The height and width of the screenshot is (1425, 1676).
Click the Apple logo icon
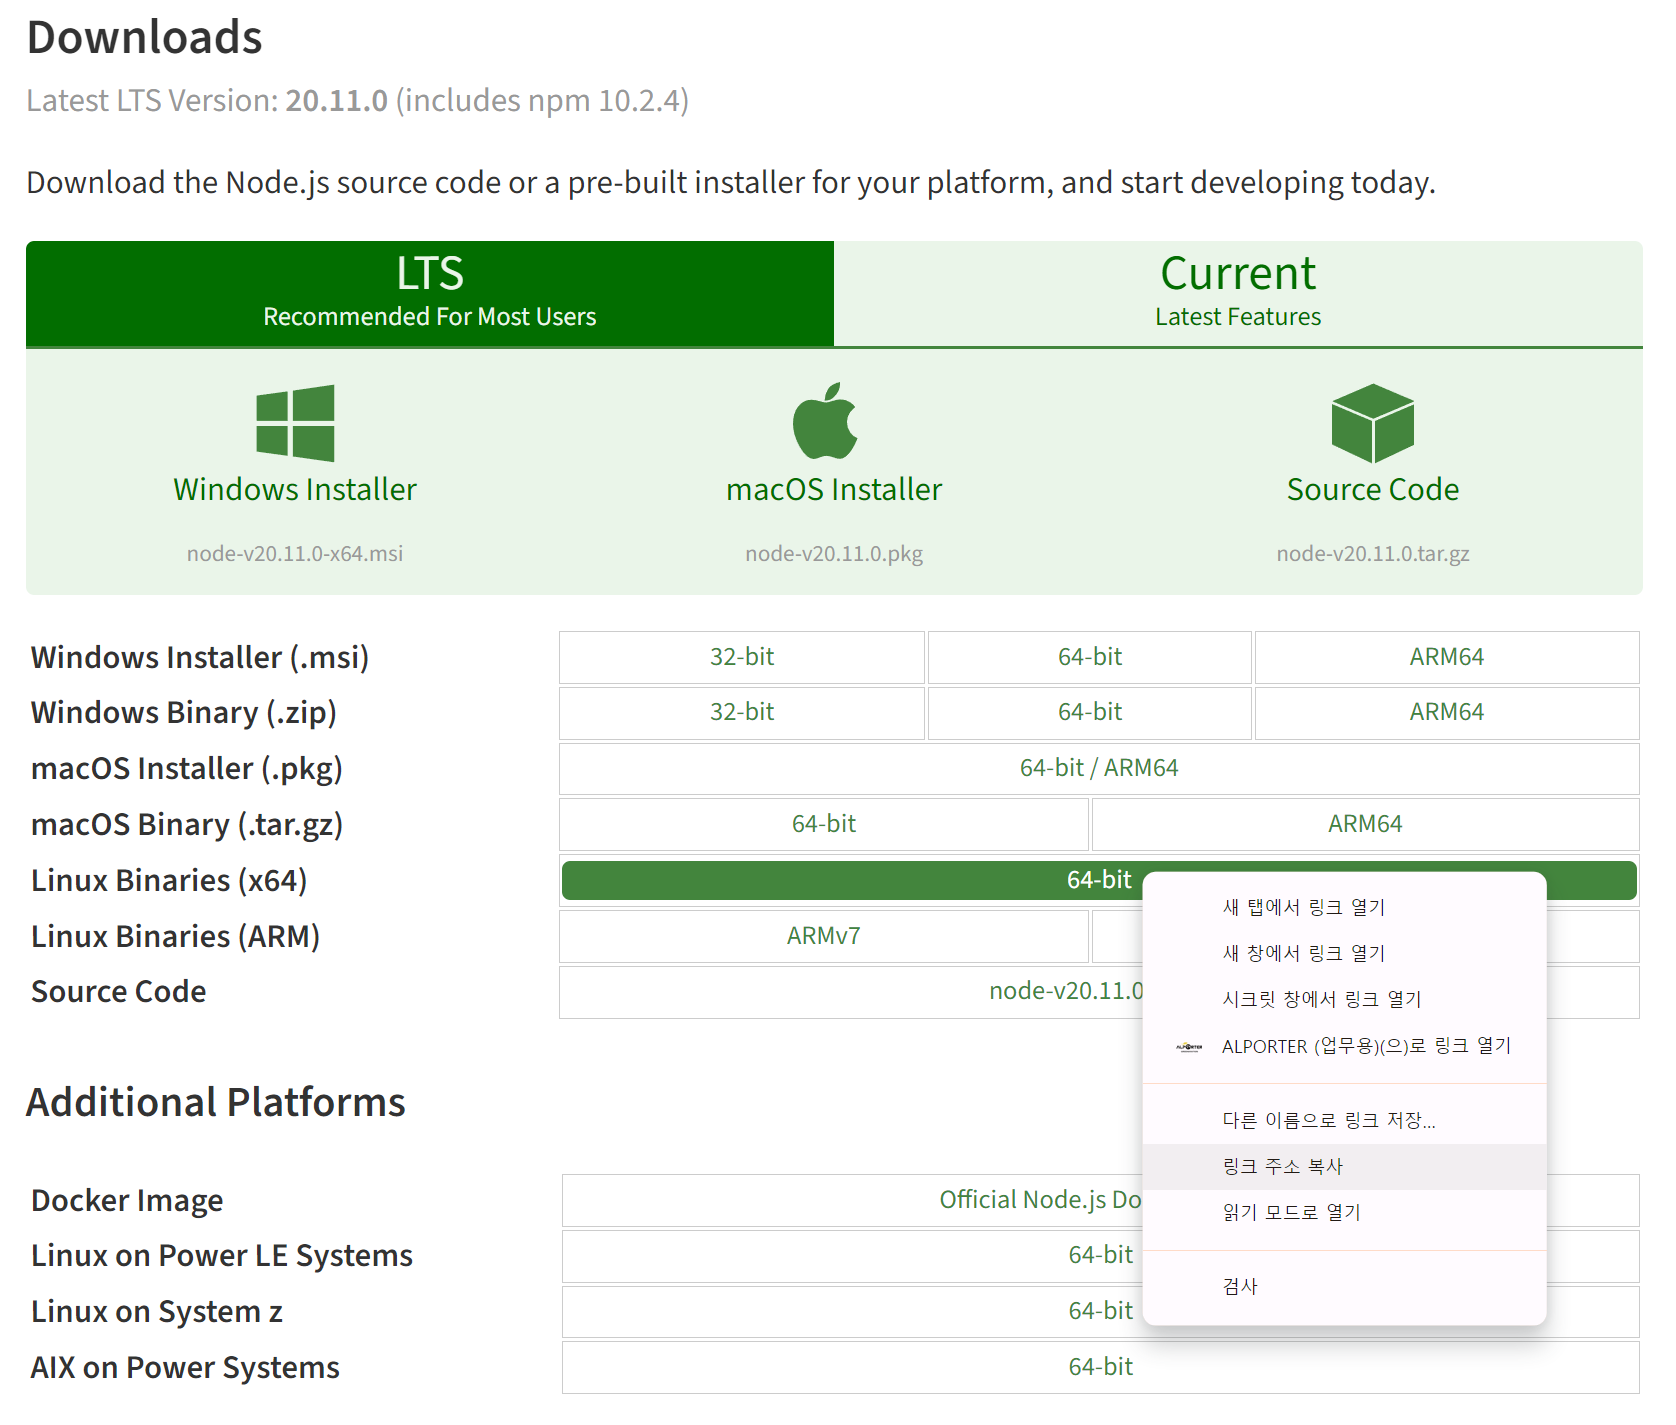point(825,421)
